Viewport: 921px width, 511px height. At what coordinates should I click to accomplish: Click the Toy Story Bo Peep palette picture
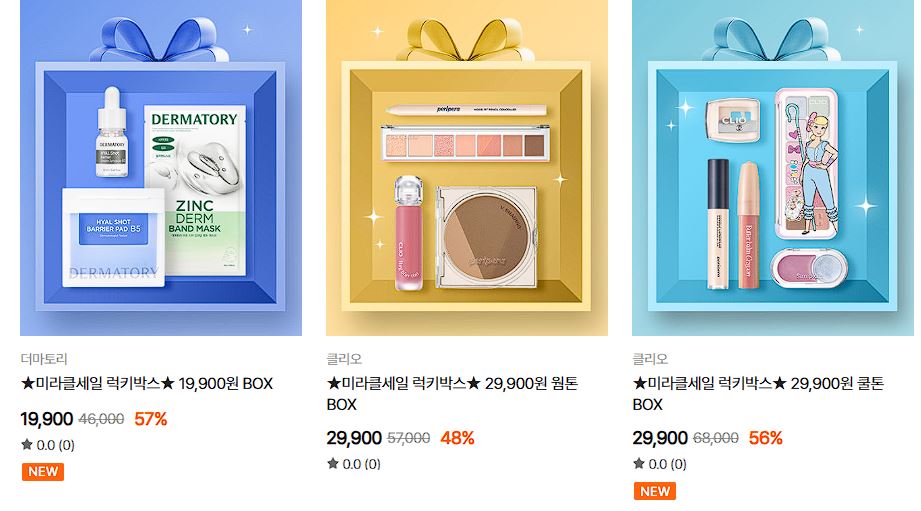pos(806,163)
